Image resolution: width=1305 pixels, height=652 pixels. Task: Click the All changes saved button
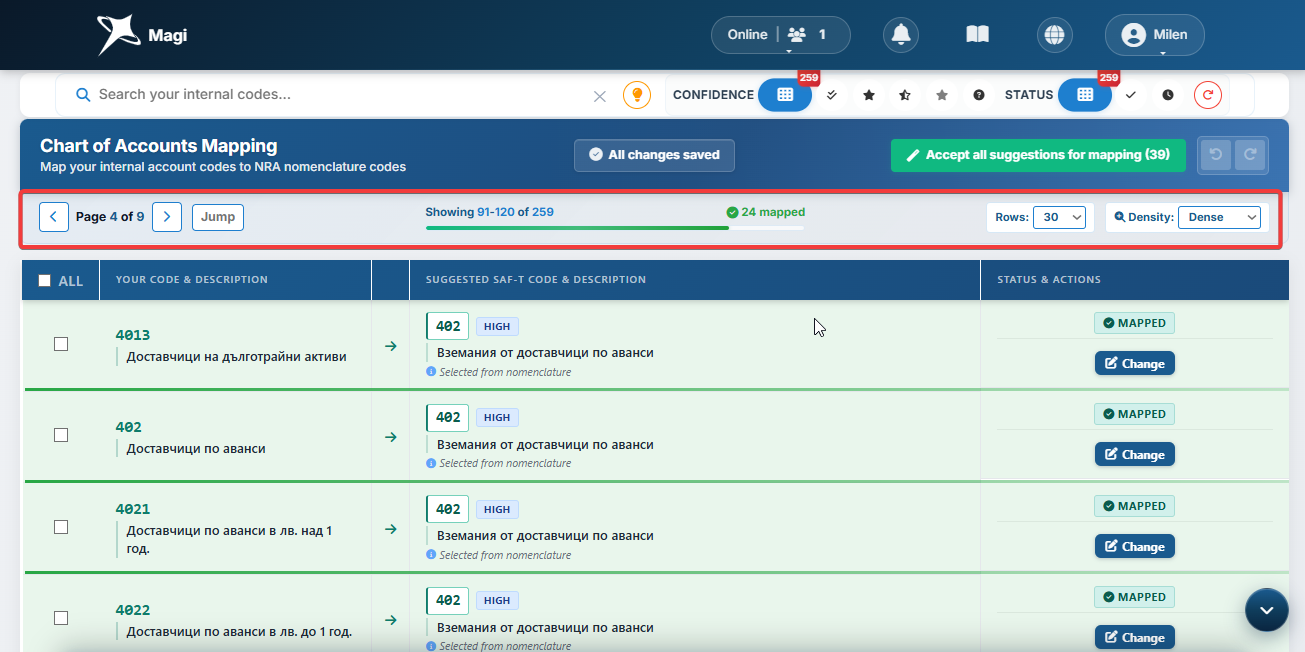pos(654,155)
